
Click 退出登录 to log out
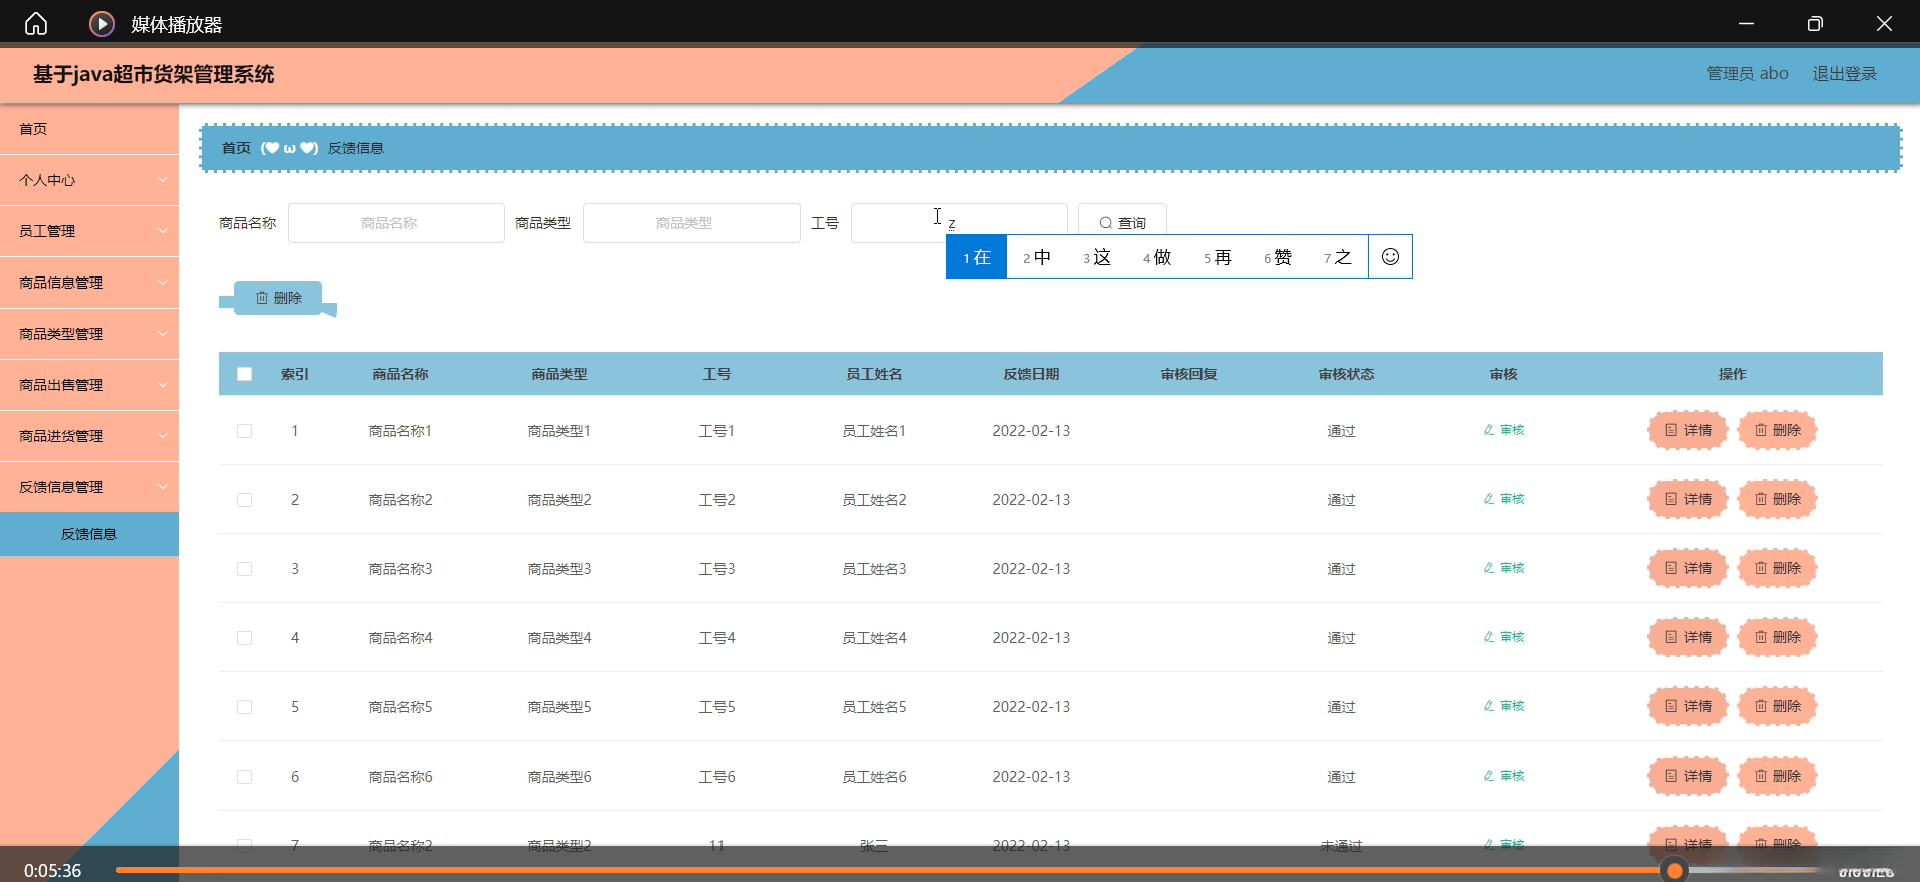tap(1845, 74)
